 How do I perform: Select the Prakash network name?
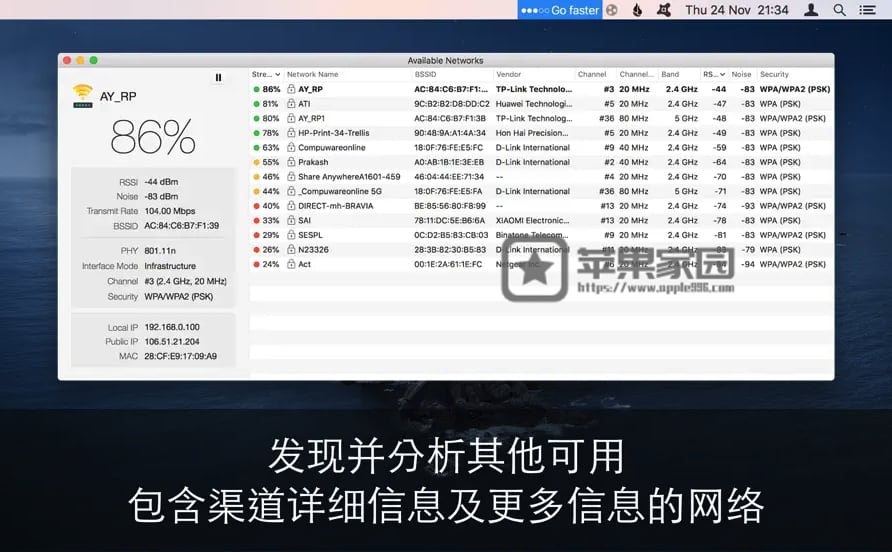(313, 162)
